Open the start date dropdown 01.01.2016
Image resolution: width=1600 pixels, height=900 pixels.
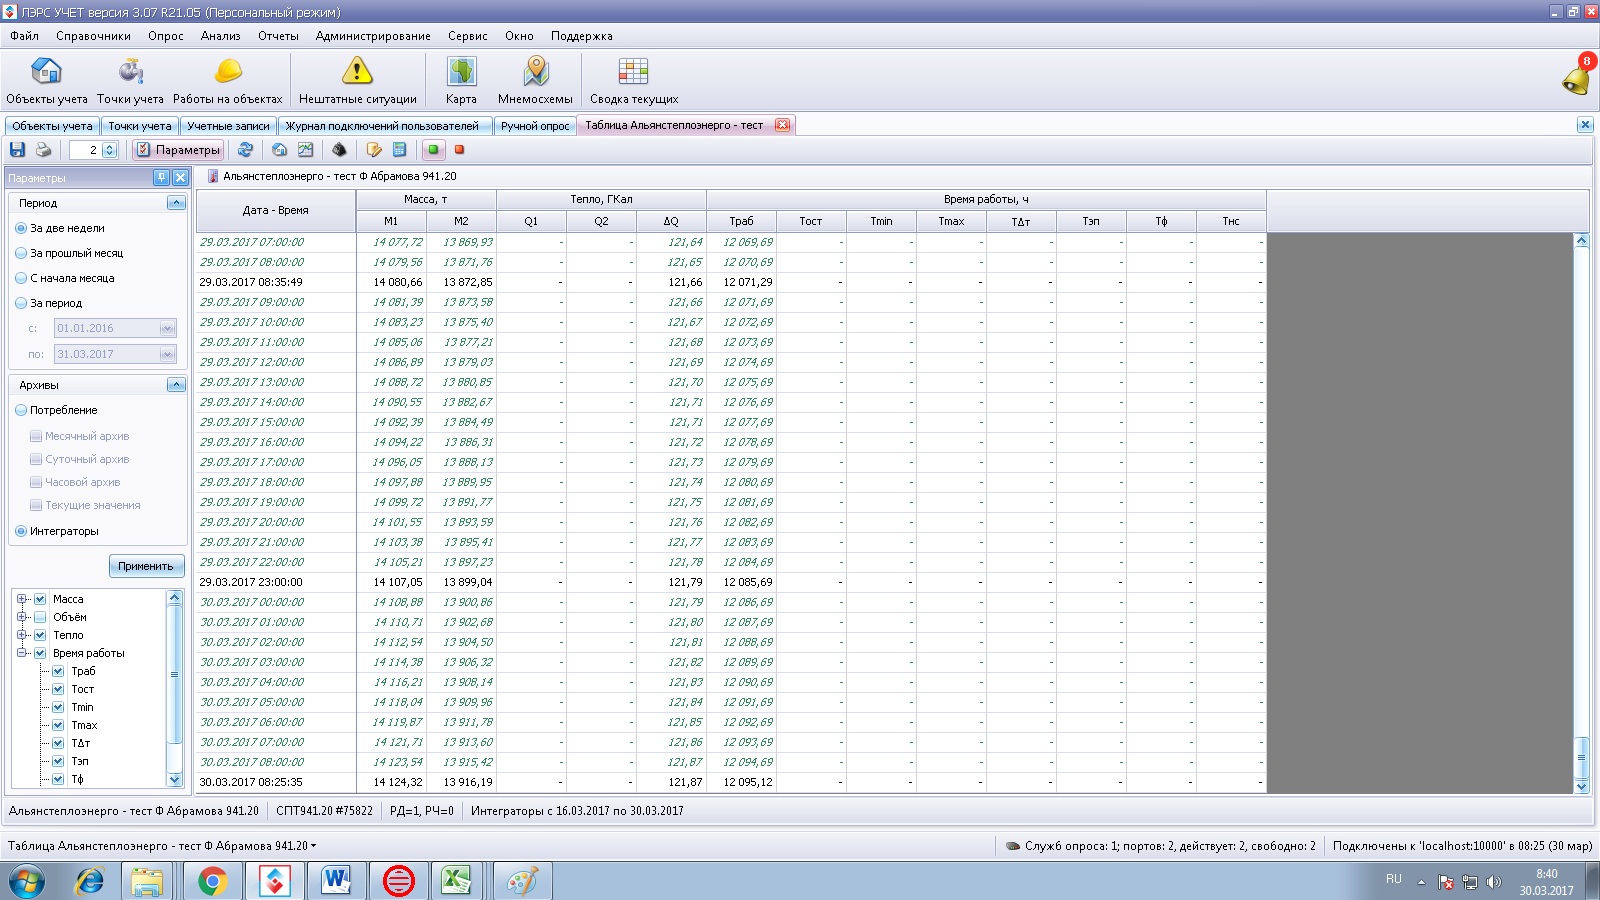pos(167,328)
